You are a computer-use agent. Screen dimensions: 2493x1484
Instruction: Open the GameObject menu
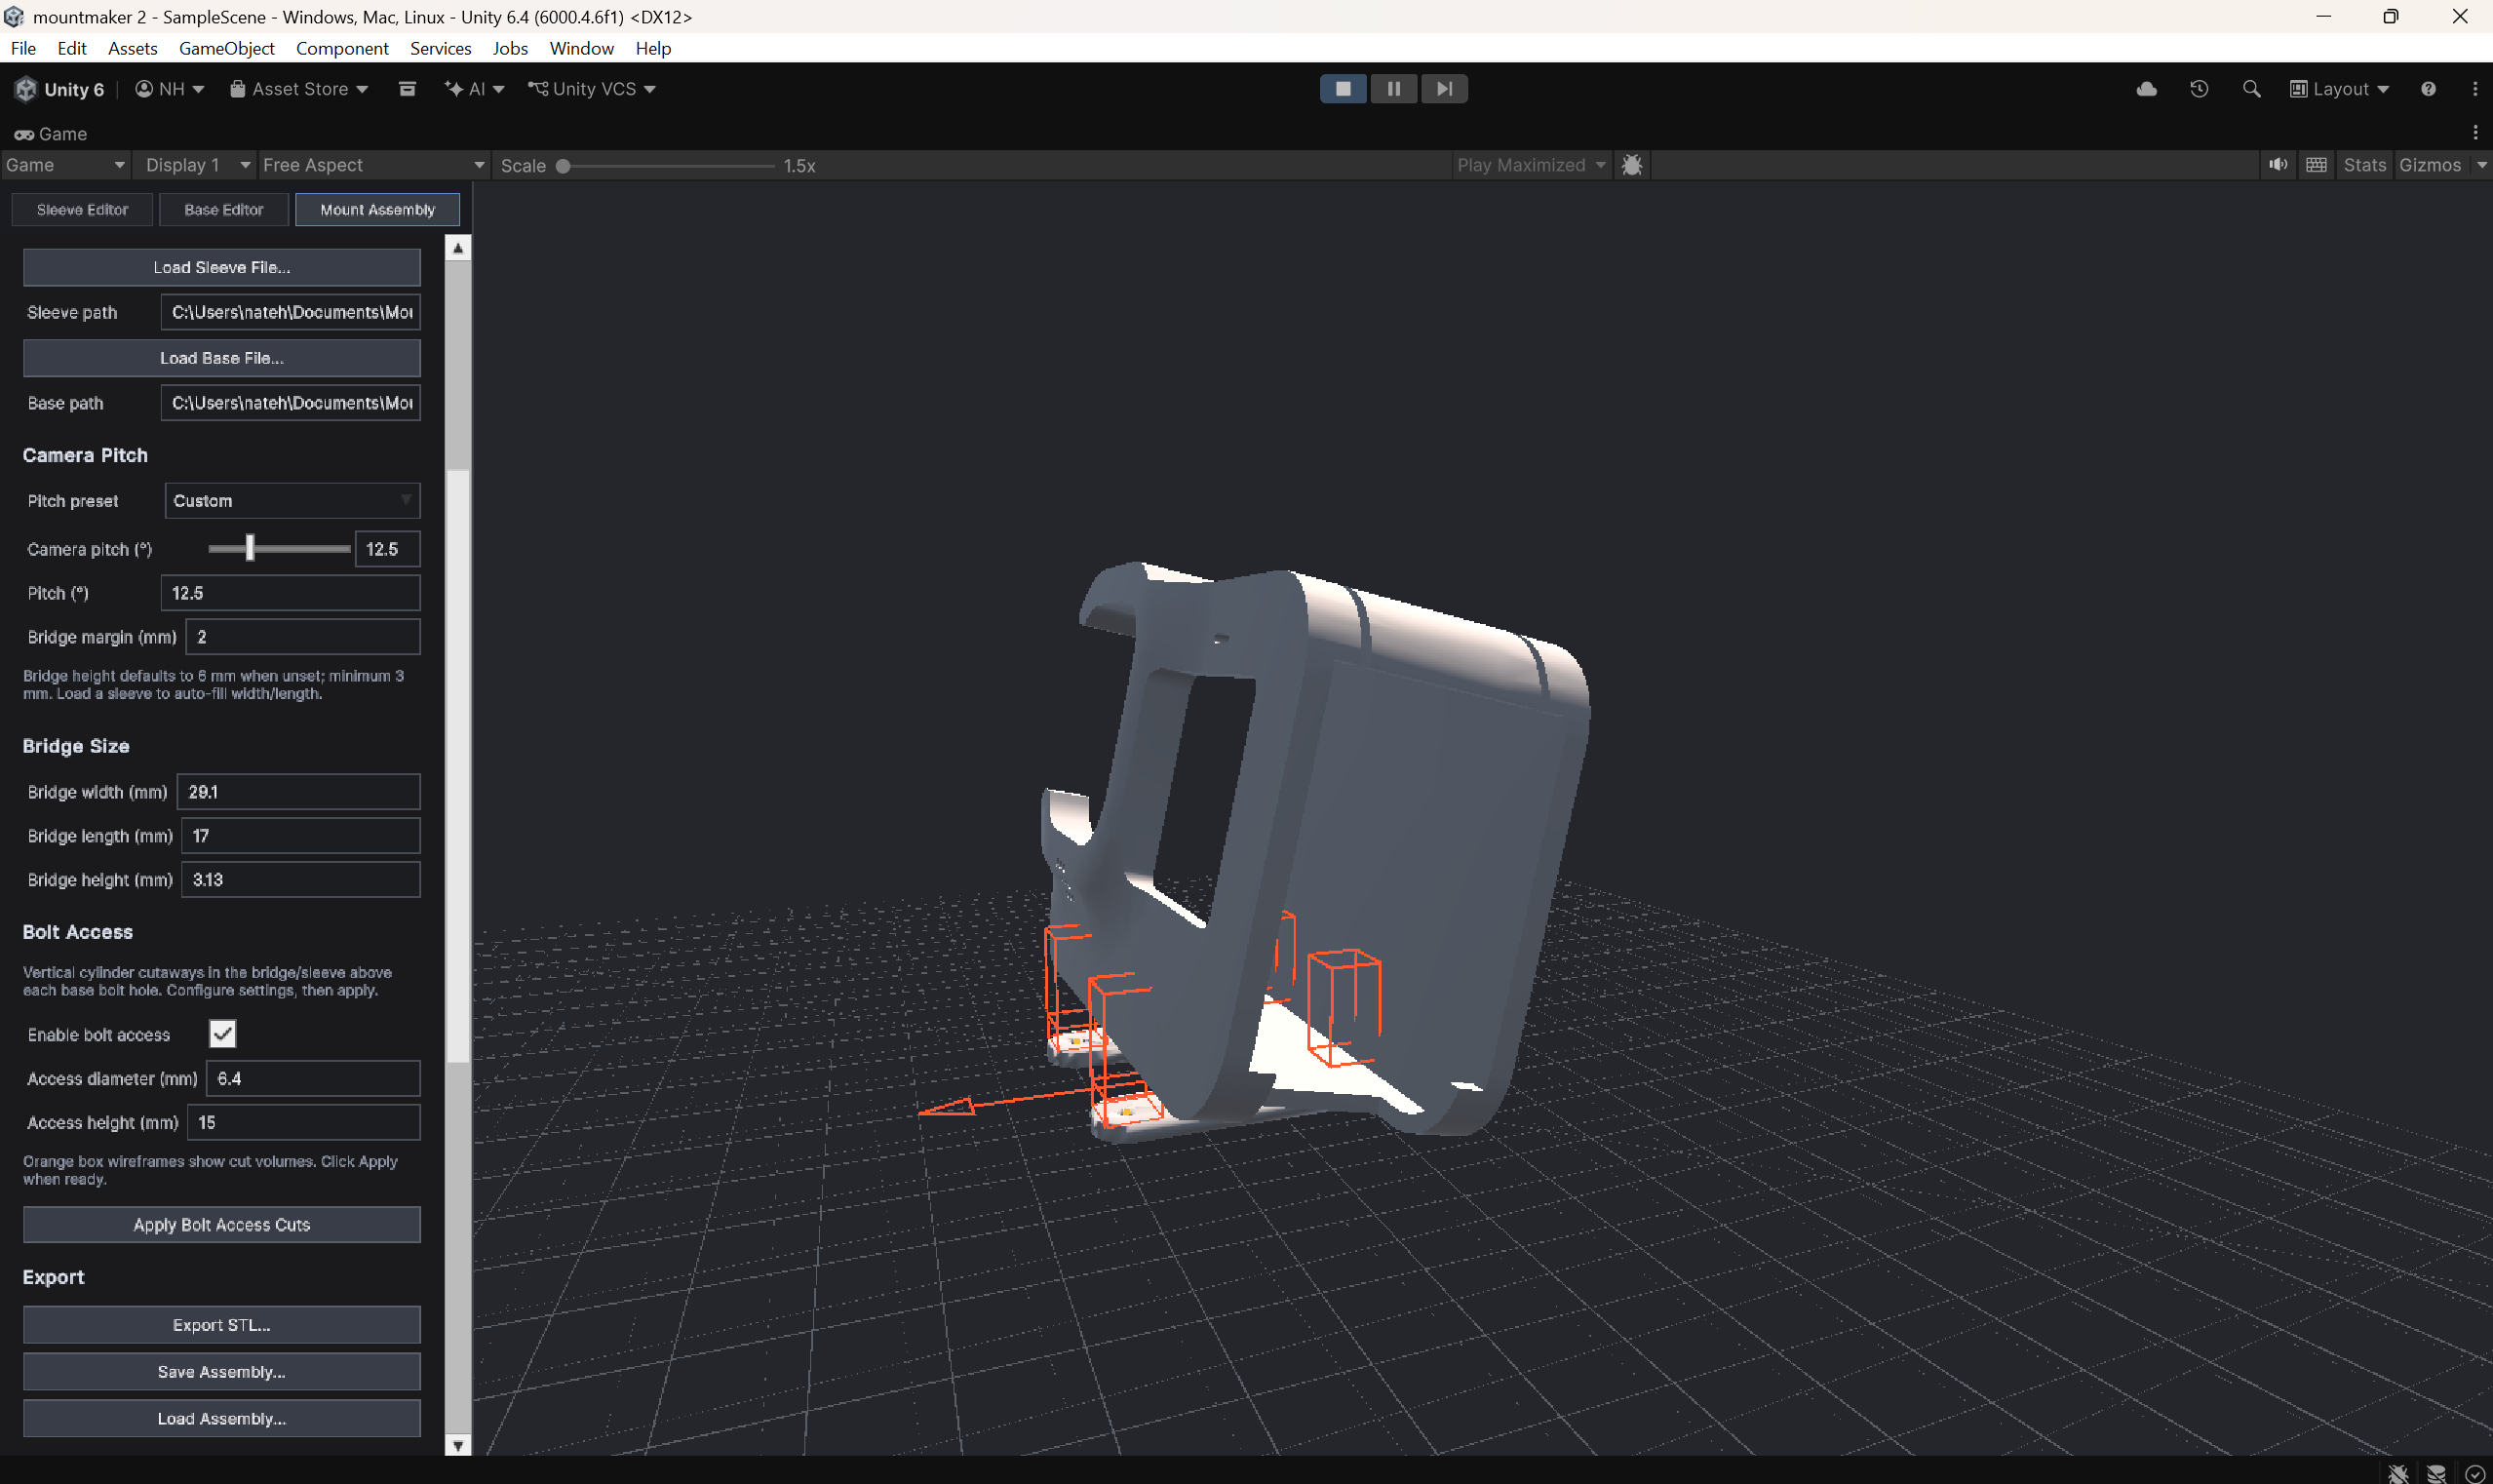tap(226, 48)
